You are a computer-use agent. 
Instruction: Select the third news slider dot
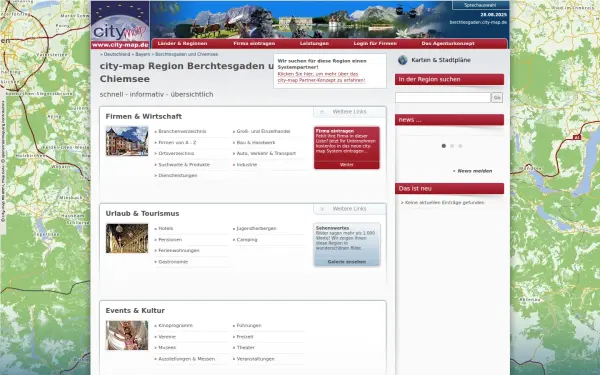click(460, 146)
